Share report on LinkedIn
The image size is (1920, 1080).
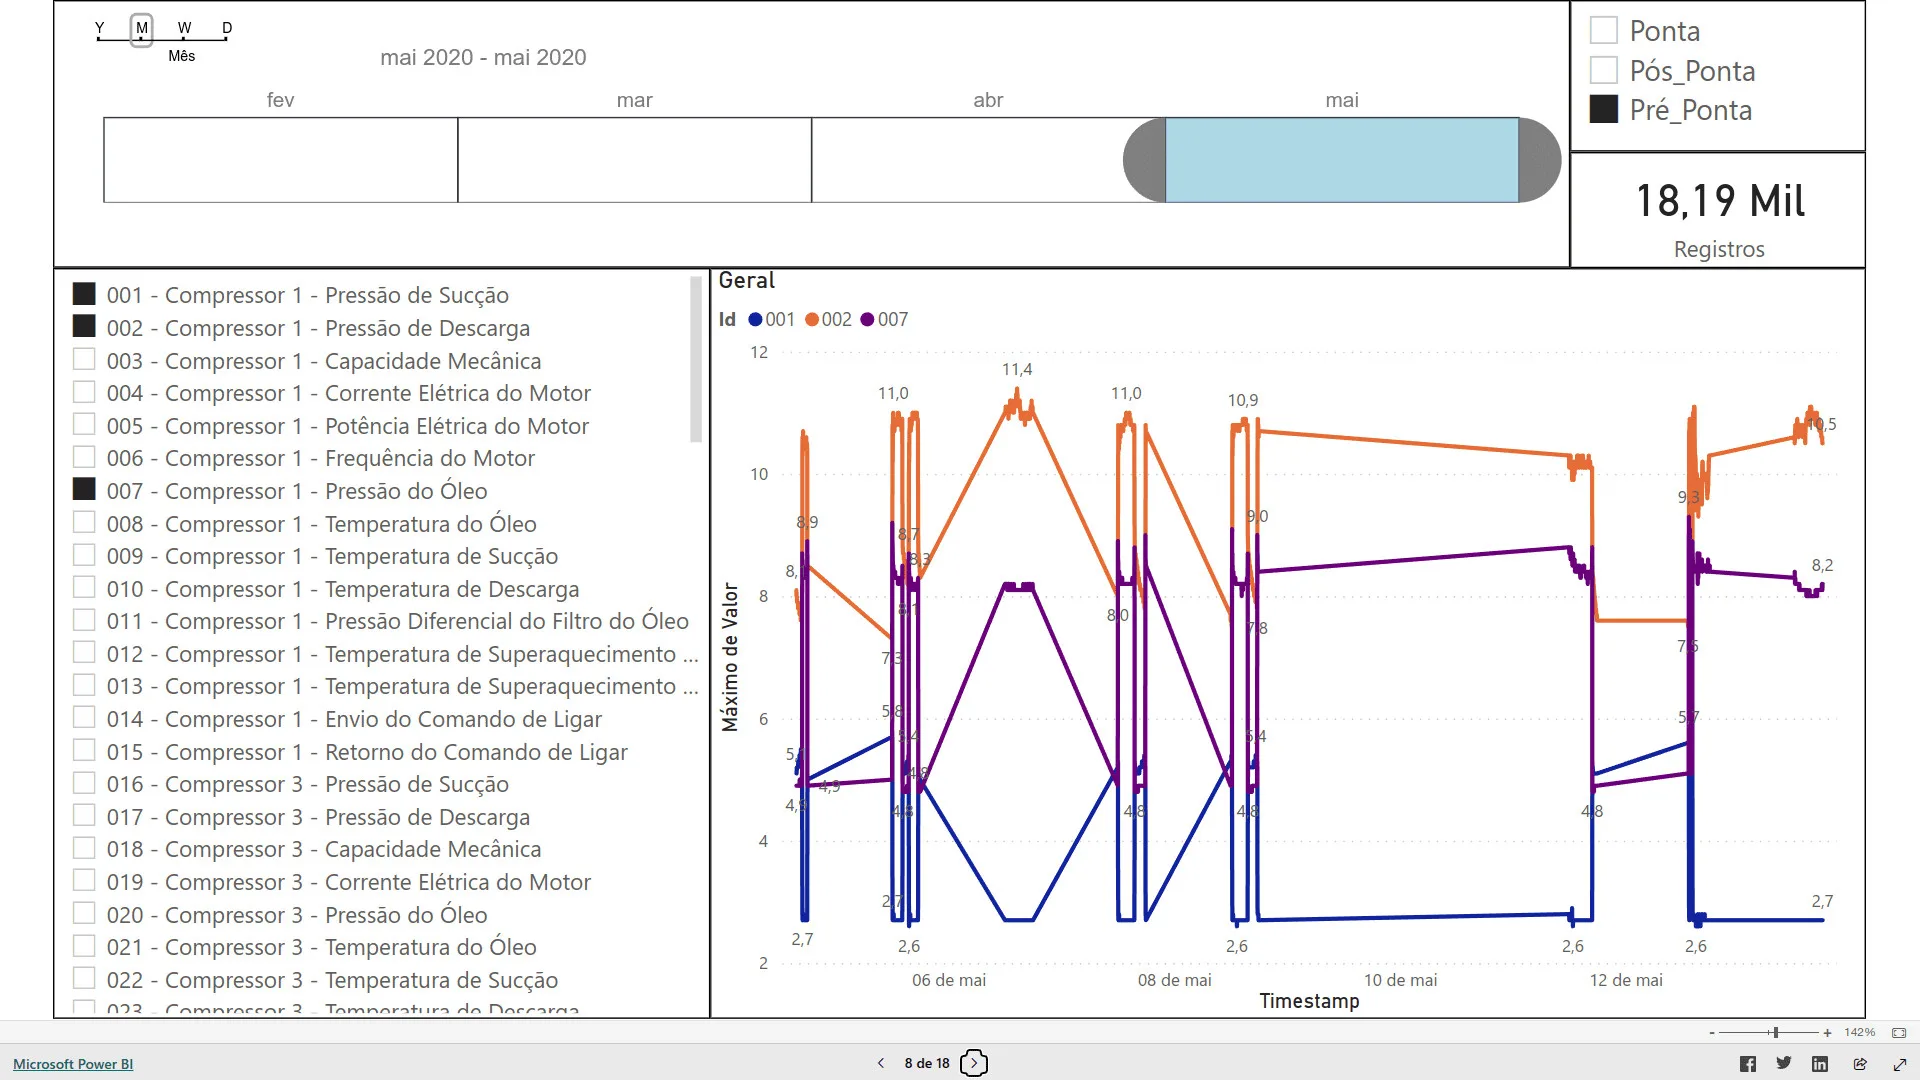click(x=1820, y=1064)
